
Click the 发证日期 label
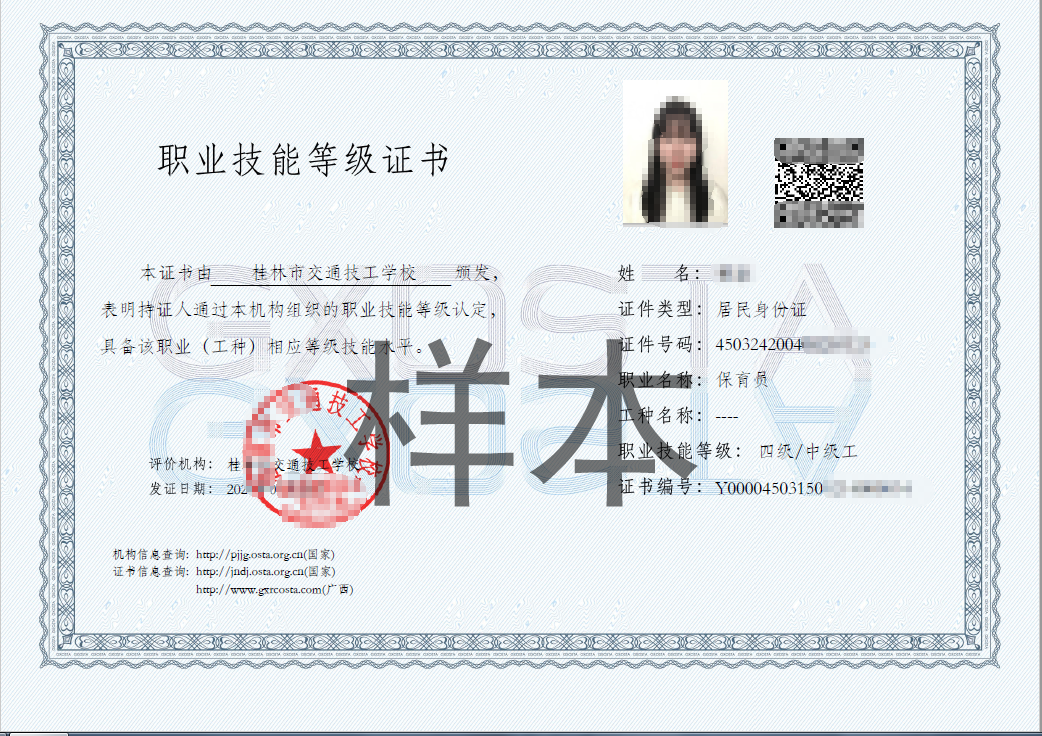coord(181,489)
